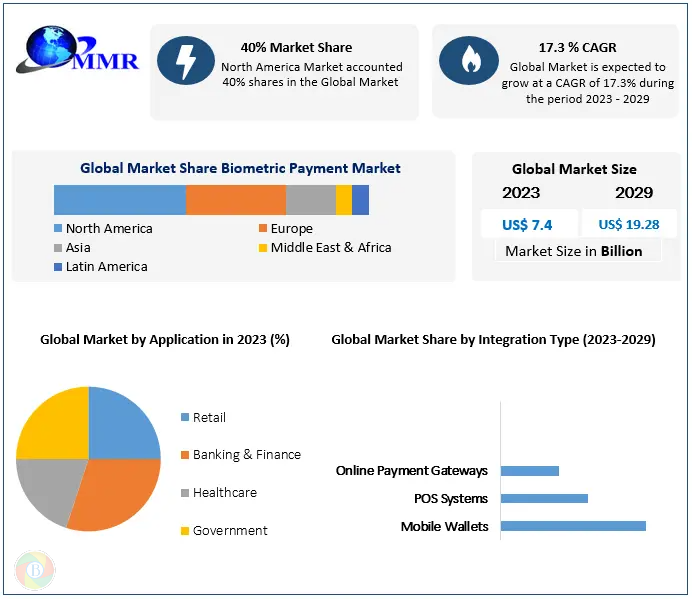Viewport: 692px width, 599px height.
Task: Click the Government legend marker
Action: pos(184,531)
